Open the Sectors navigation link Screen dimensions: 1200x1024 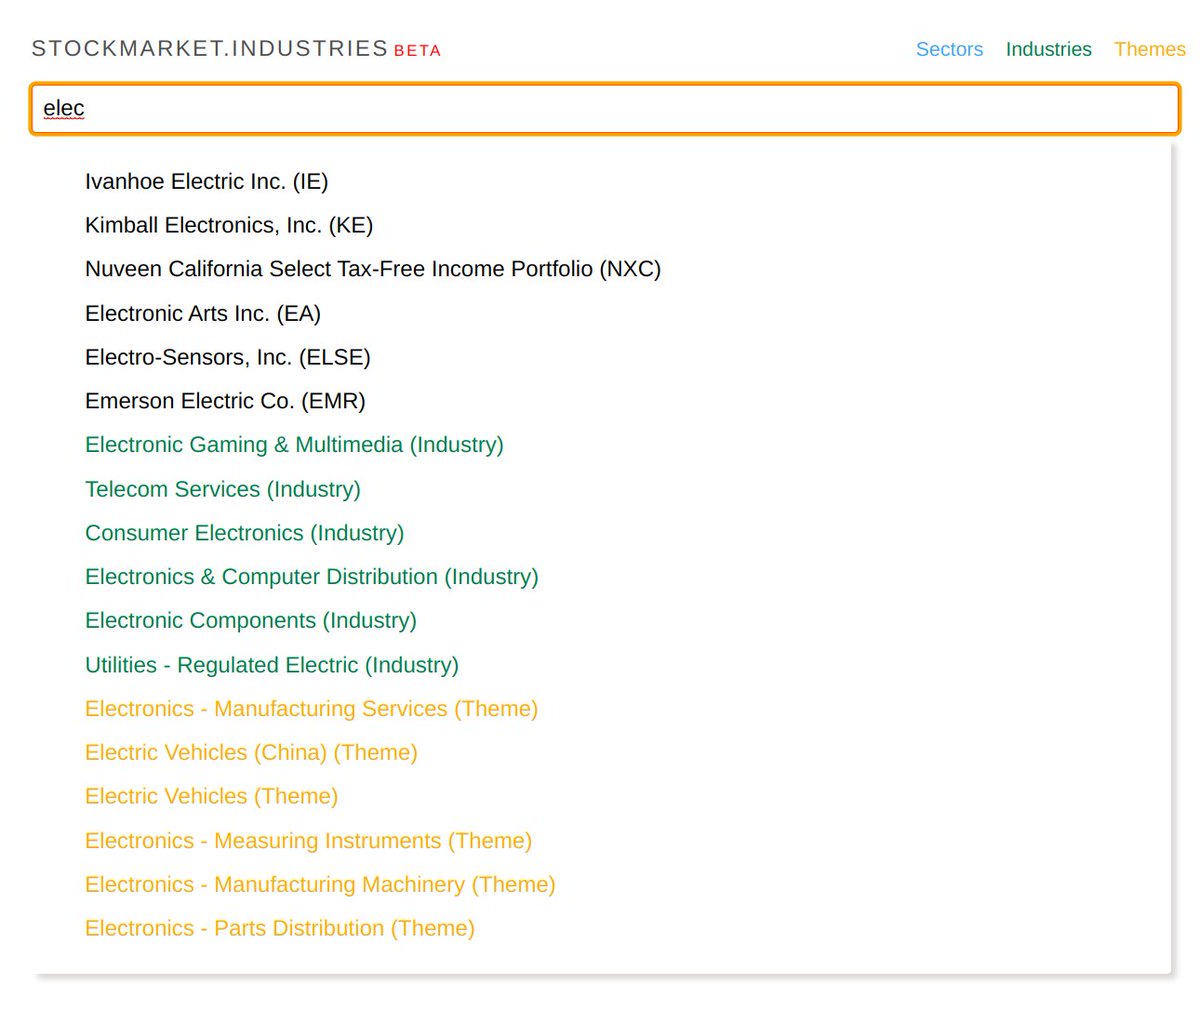pos(948,49)
